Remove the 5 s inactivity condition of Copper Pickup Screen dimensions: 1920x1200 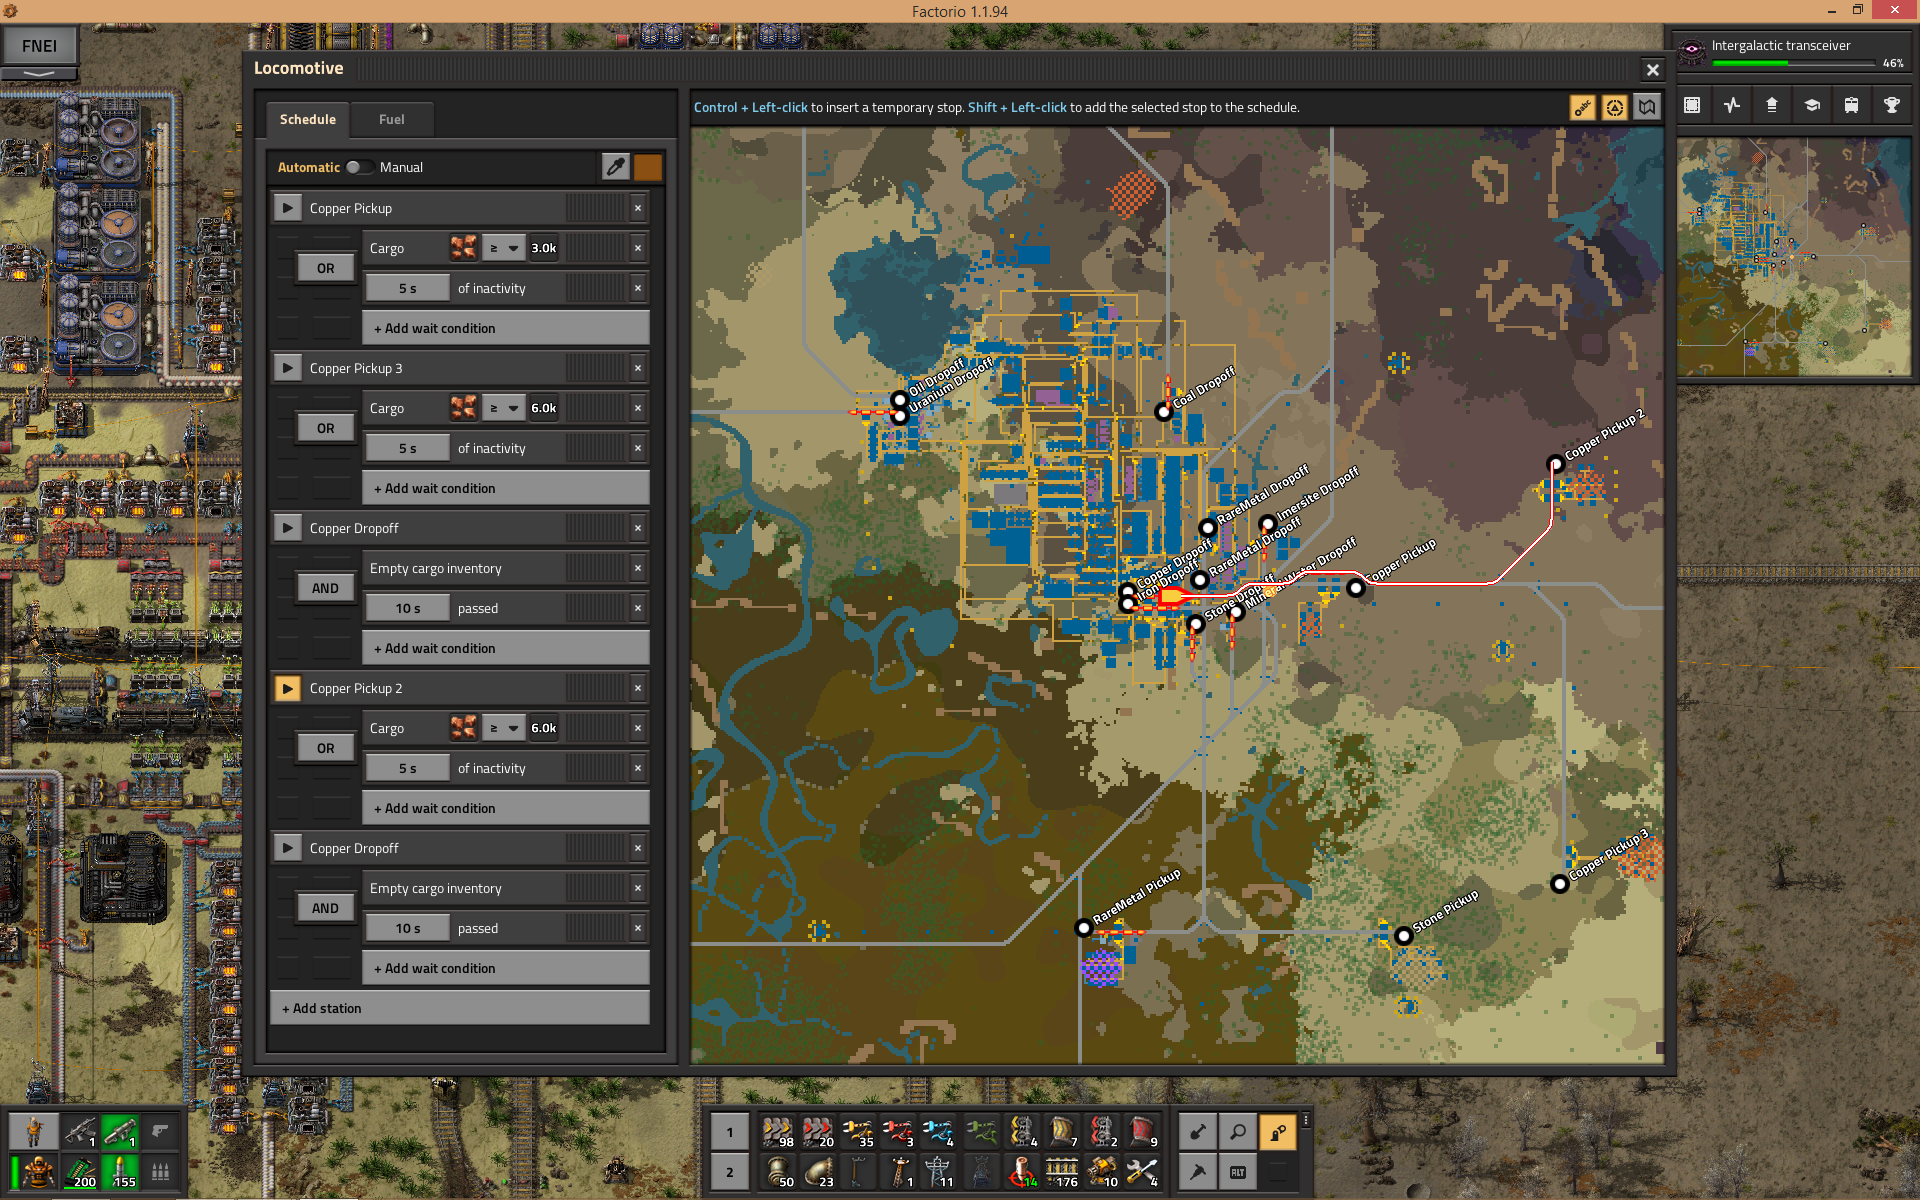tap(638, 288)
